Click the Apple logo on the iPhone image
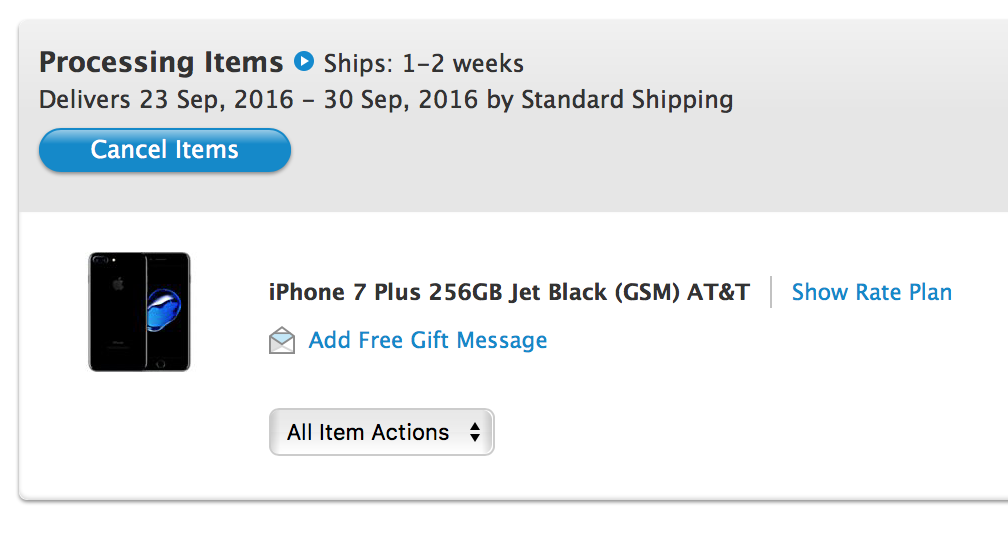 [118, 283]
